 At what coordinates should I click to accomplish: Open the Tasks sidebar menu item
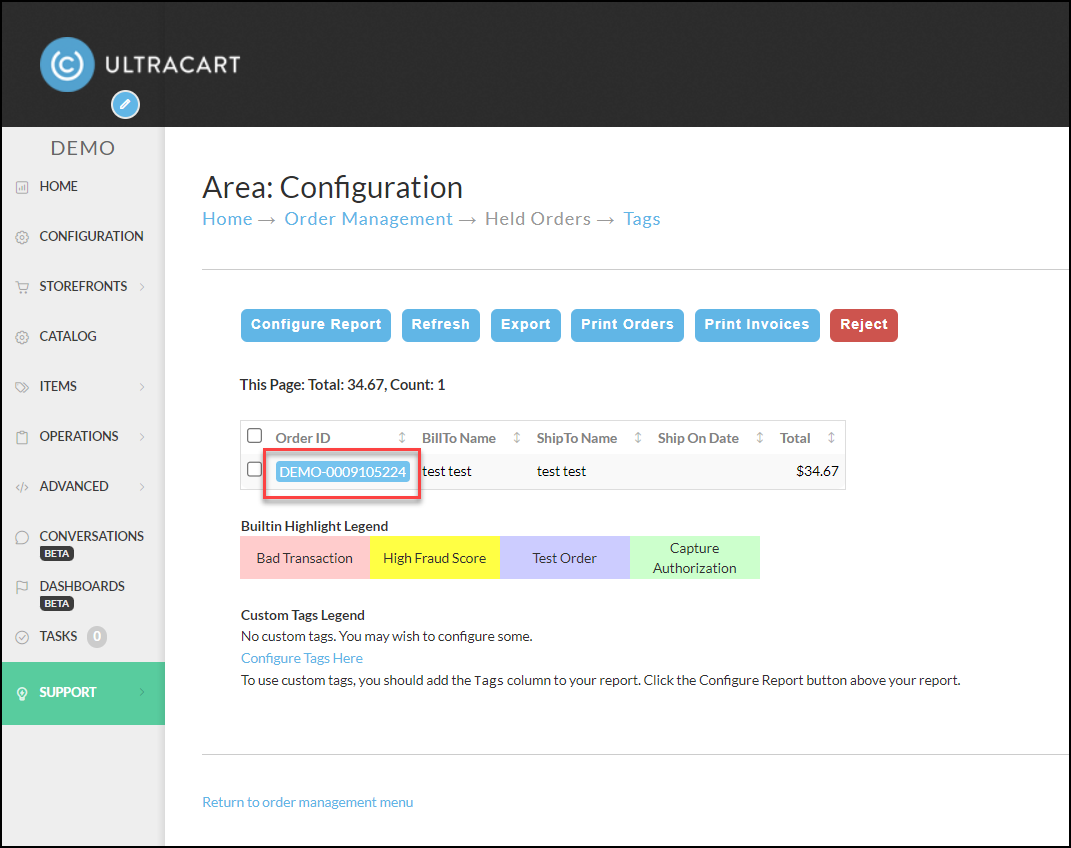[58, 636]
